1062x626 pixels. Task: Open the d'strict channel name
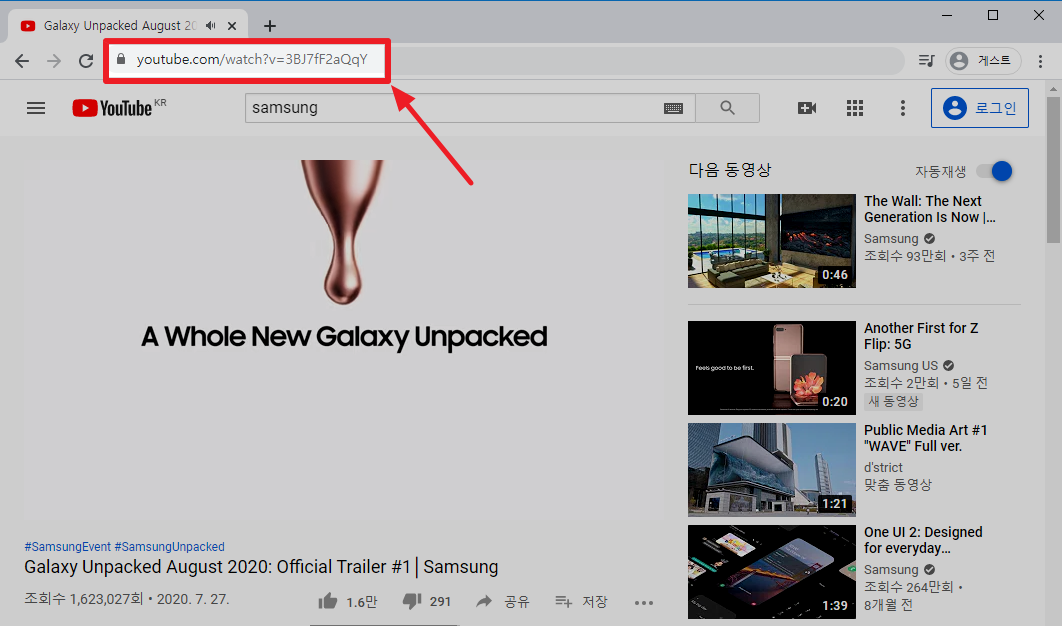point(883,467)
